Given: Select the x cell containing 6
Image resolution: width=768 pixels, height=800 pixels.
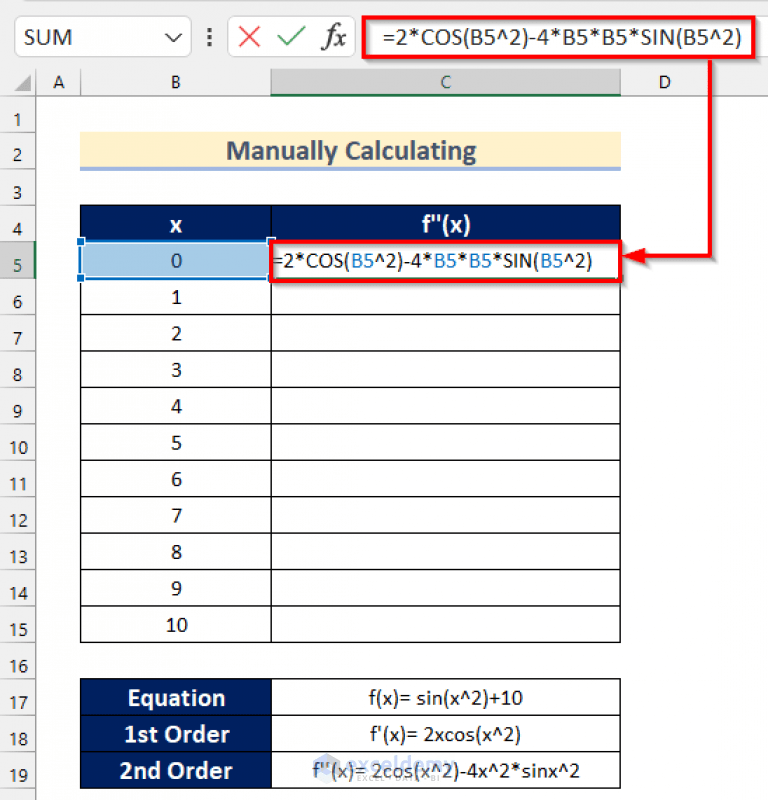Looking at the screenshot, I should coord(176,479).
